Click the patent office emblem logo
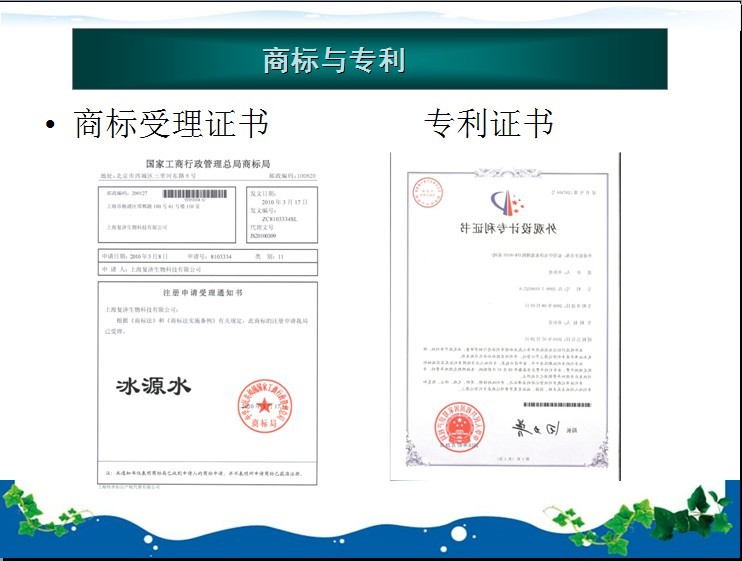 click(x=507, y=202)
